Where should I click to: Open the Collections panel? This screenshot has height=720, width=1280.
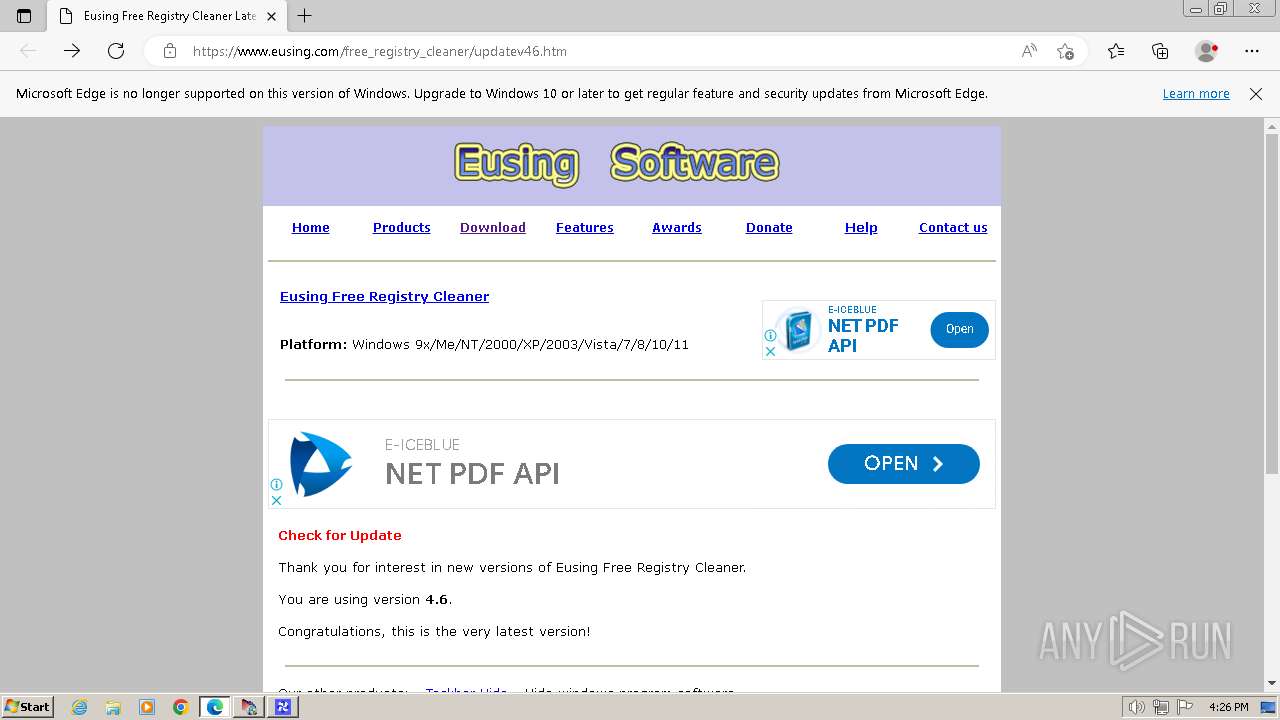coord(1160,51)
